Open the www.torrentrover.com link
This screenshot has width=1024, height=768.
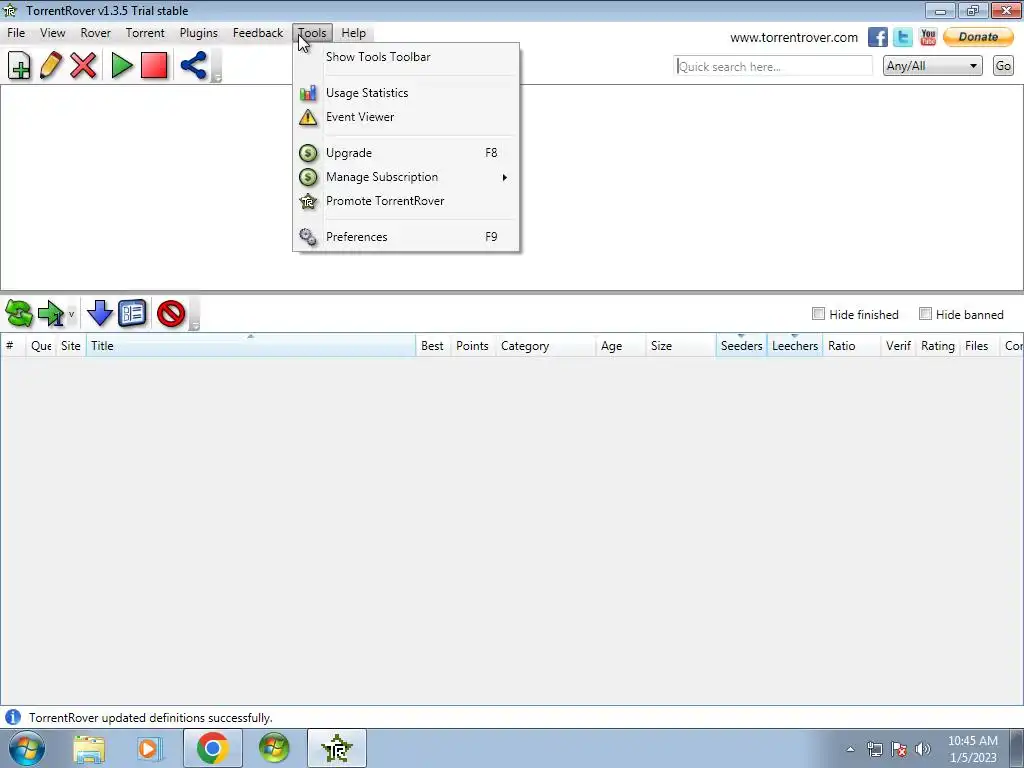point(793,38)
